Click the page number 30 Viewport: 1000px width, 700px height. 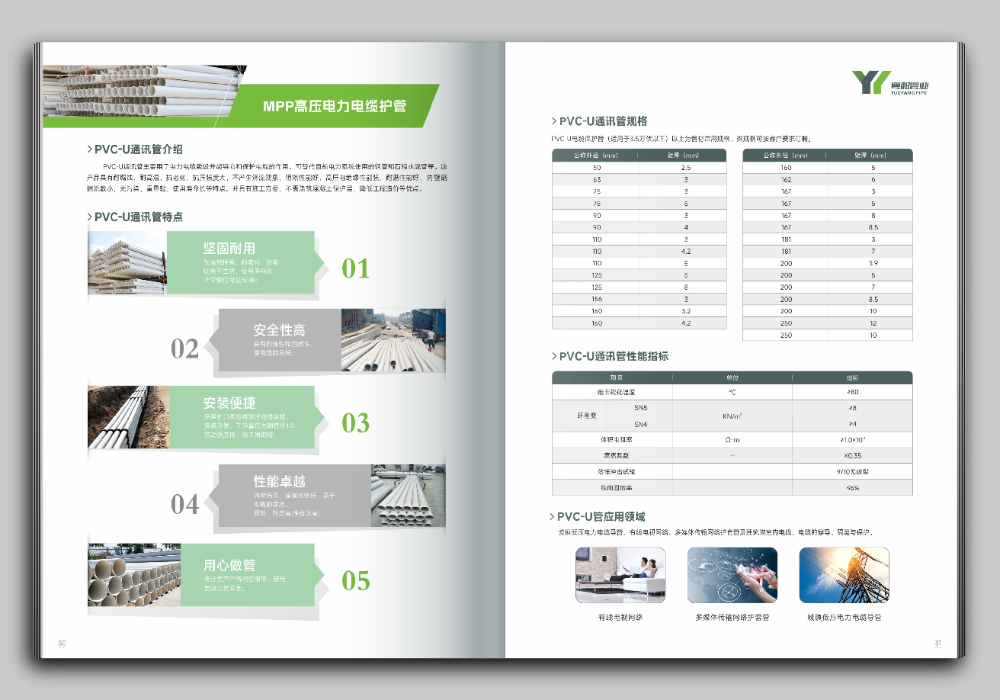pos(62,643)
